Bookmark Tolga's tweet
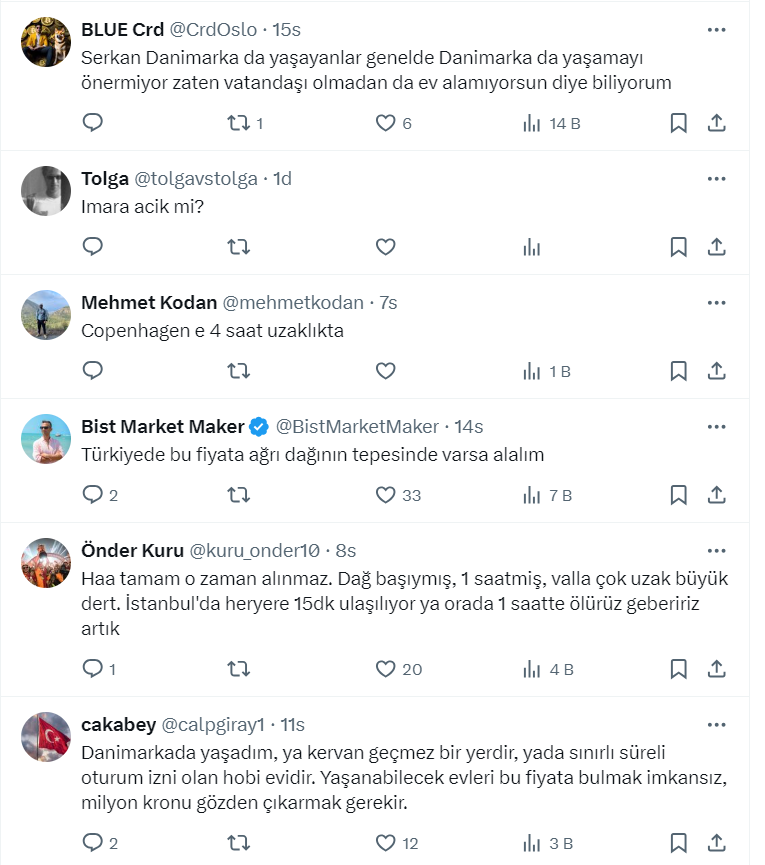Screen dimensions: 765x865 point(678,246)
